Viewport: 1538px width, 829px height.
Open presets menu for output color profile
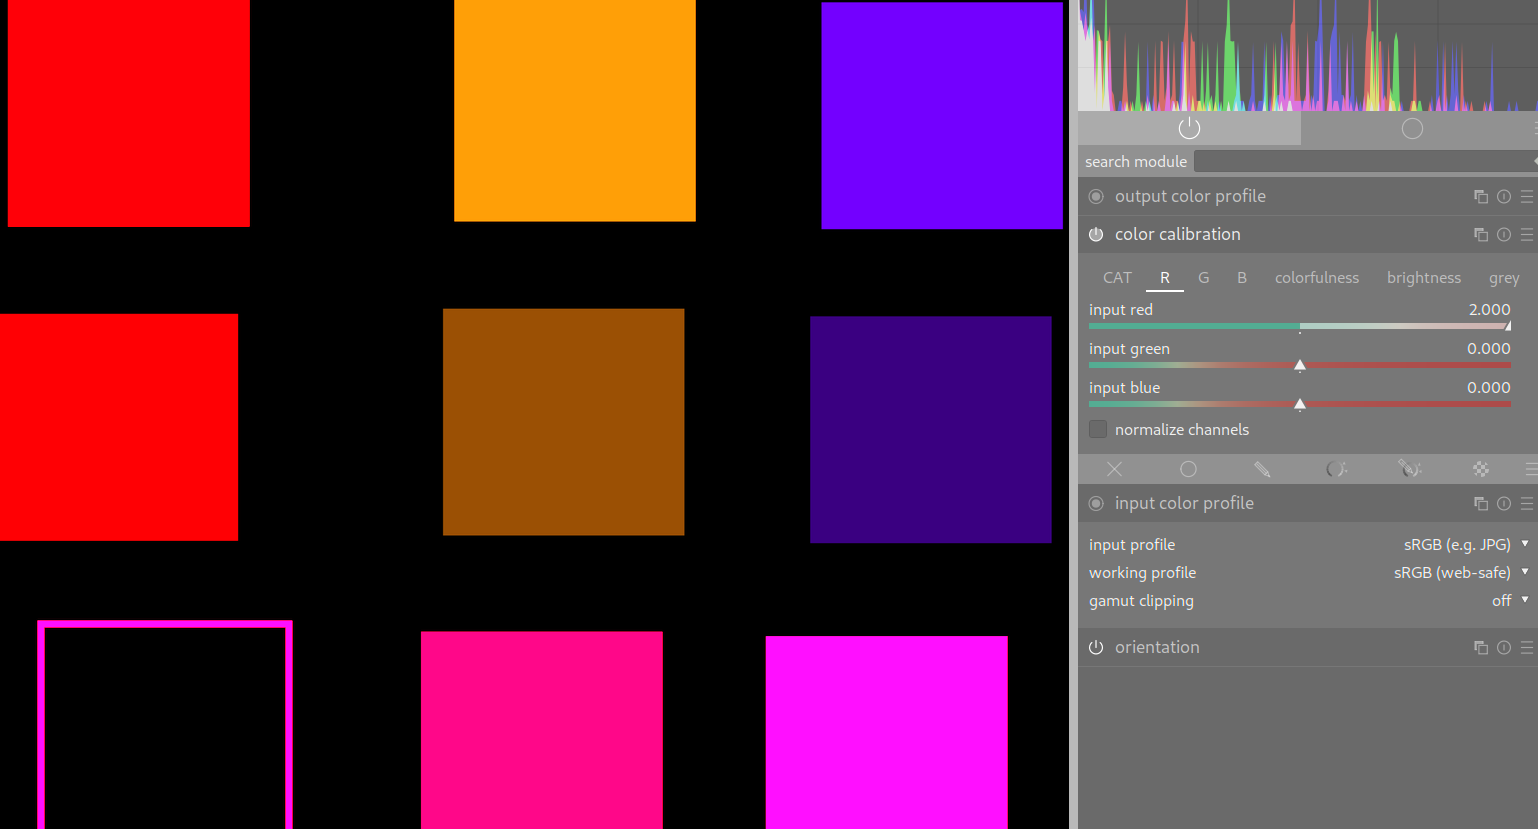(x=1526, y=197)
